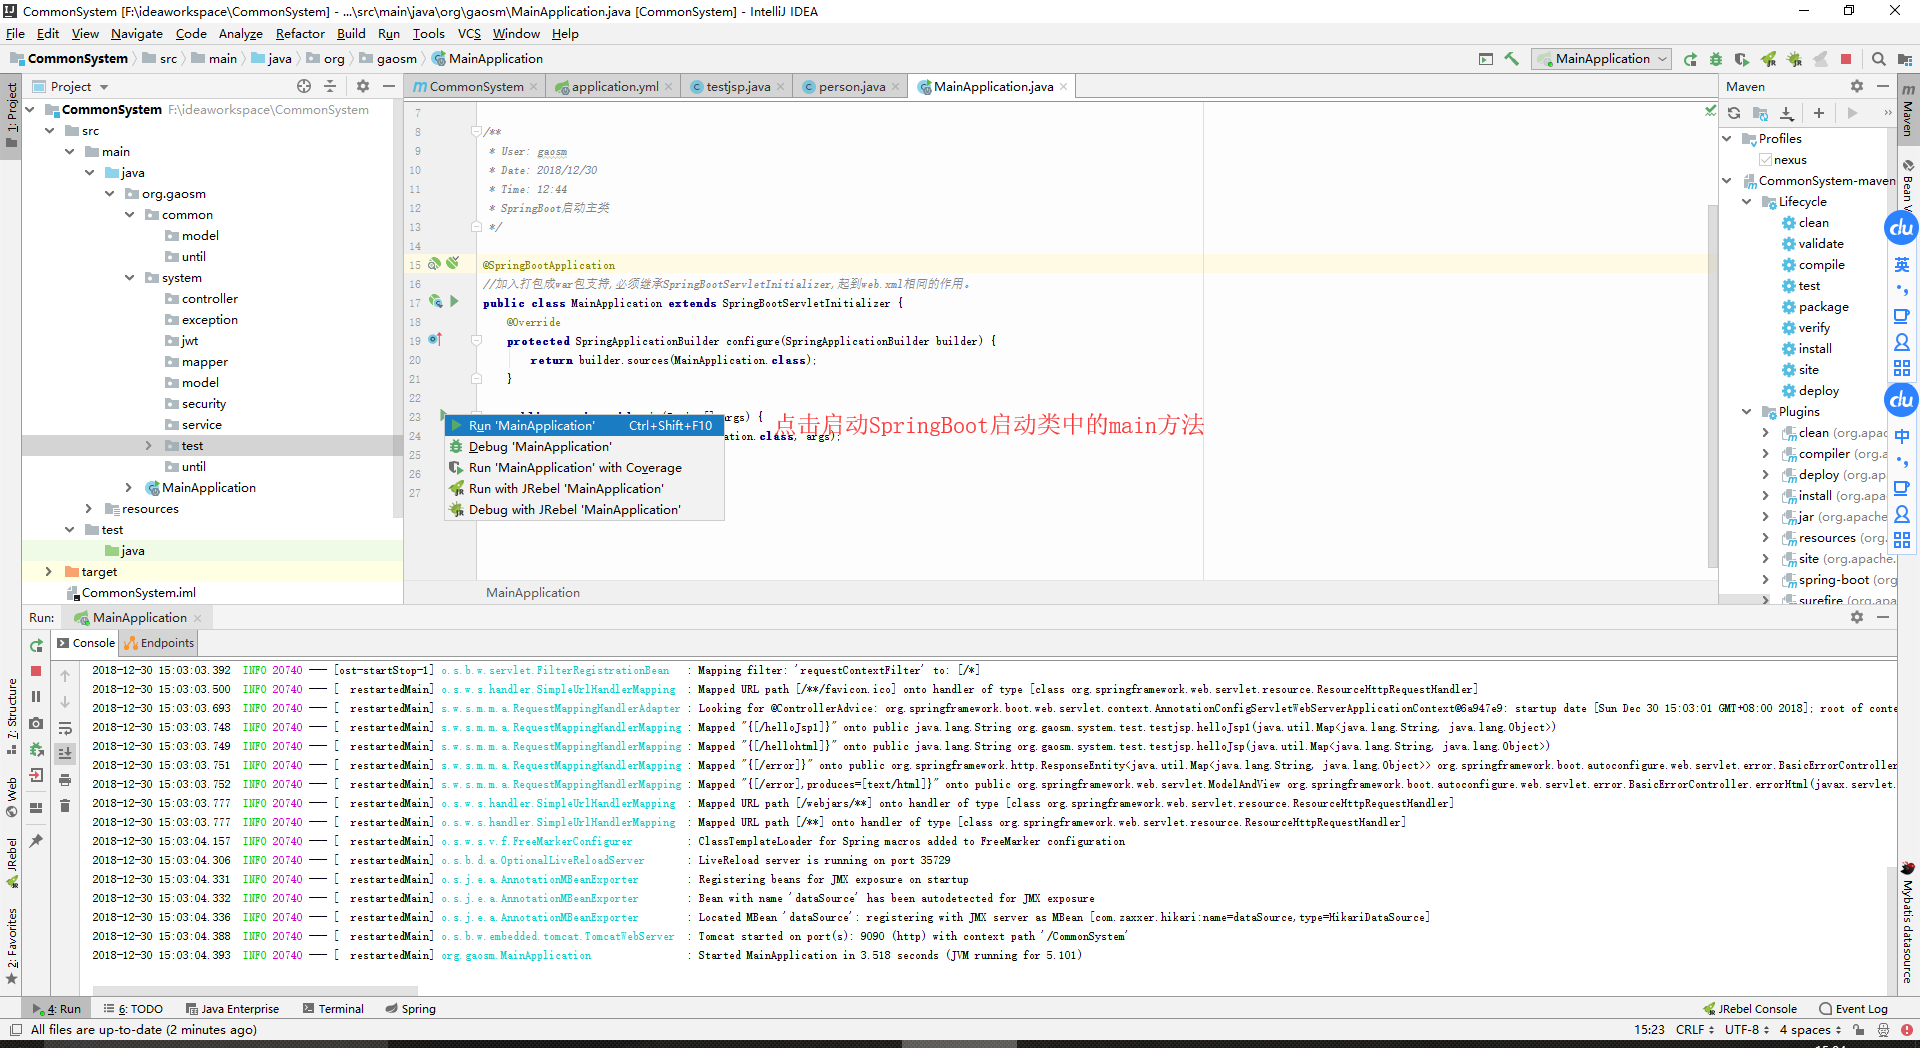The height and width of the screenshot is (1048, 1920).
Task: Open Spring tool window button
Action: (x=410, y=1009)
